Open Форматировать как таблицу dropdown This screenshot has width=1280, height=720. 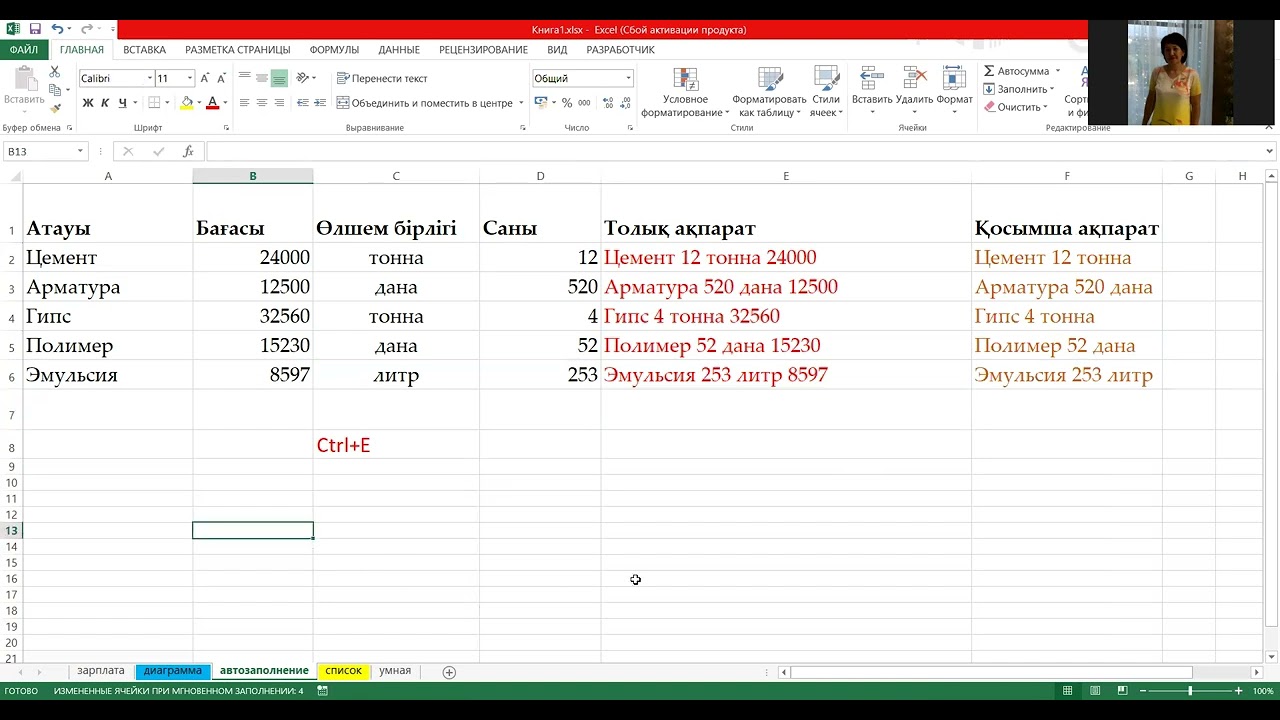(769, 93)
